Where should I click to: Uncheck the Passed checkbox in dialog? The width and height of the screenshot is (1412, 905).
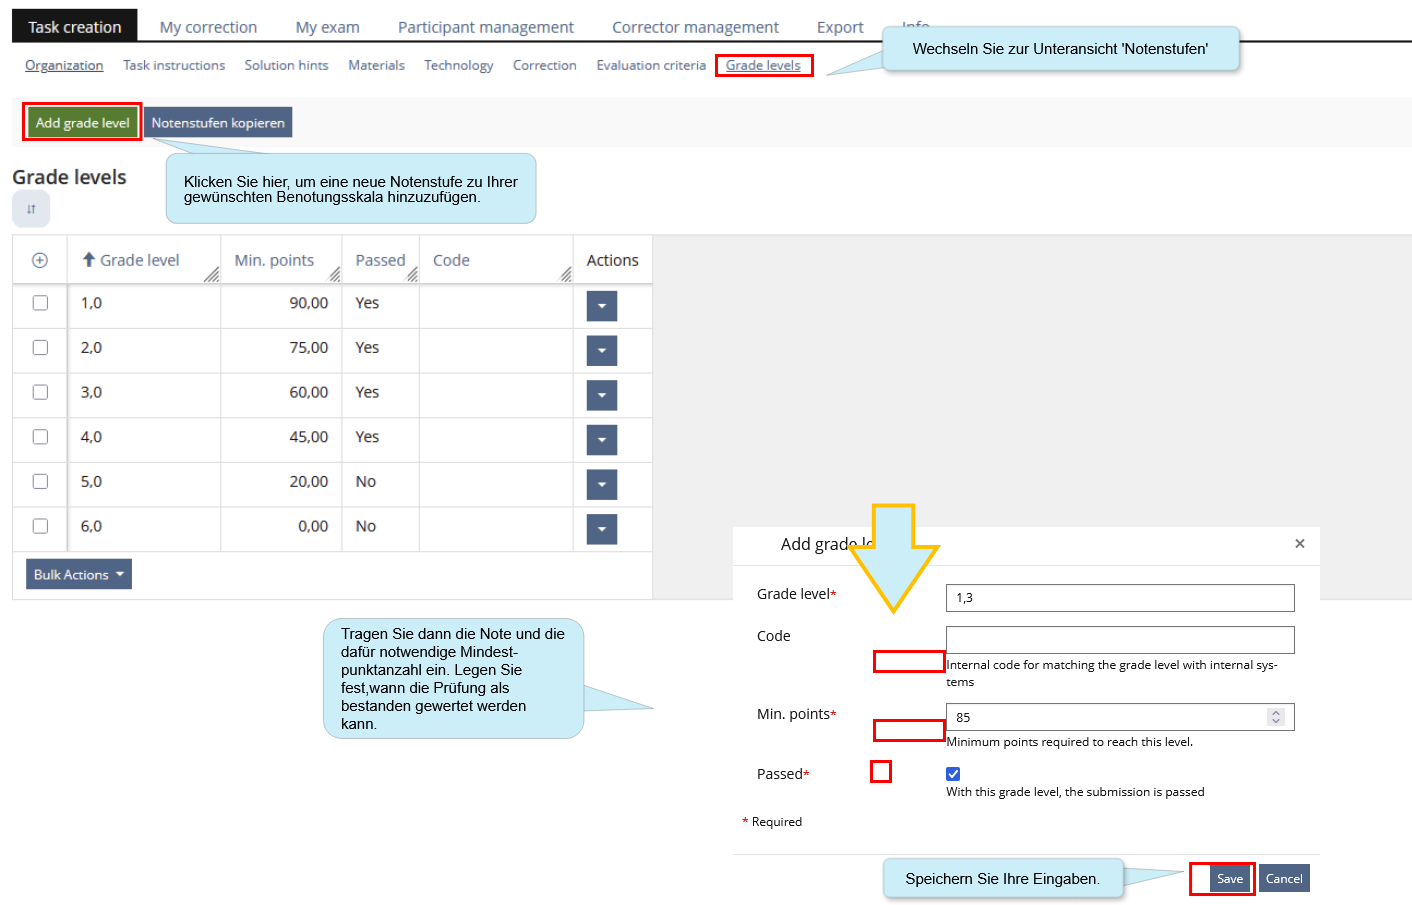coord(953,773)
